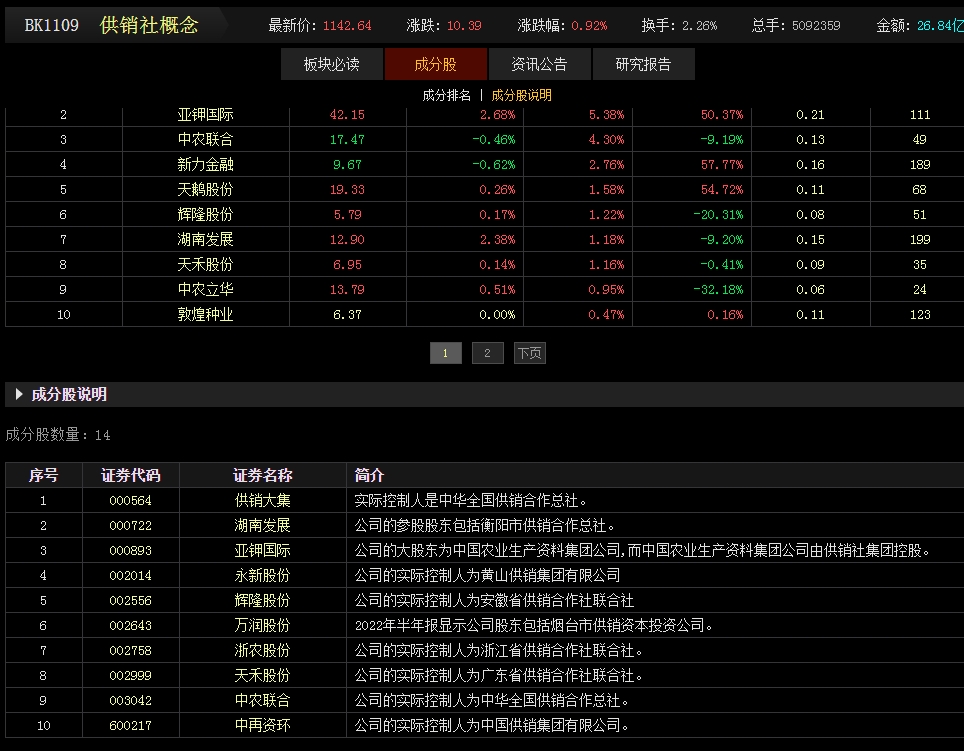Open 亚钾国际 in ranking table
Viewport: 964px width, 751px height.
click(x=205, y=114)
